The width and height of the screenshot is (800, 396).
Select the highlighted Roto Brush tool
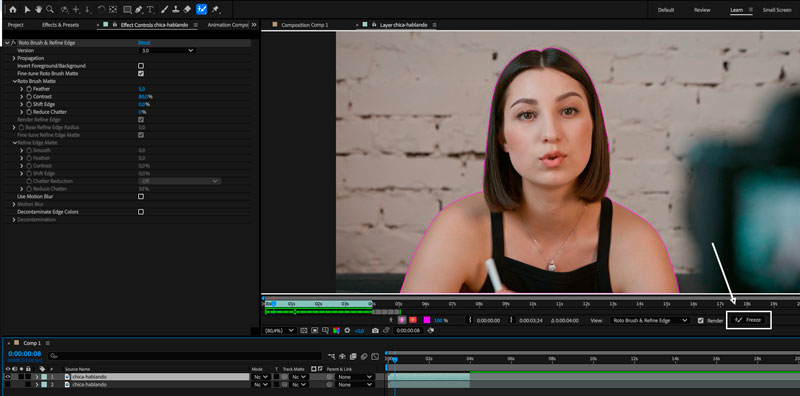202,9
